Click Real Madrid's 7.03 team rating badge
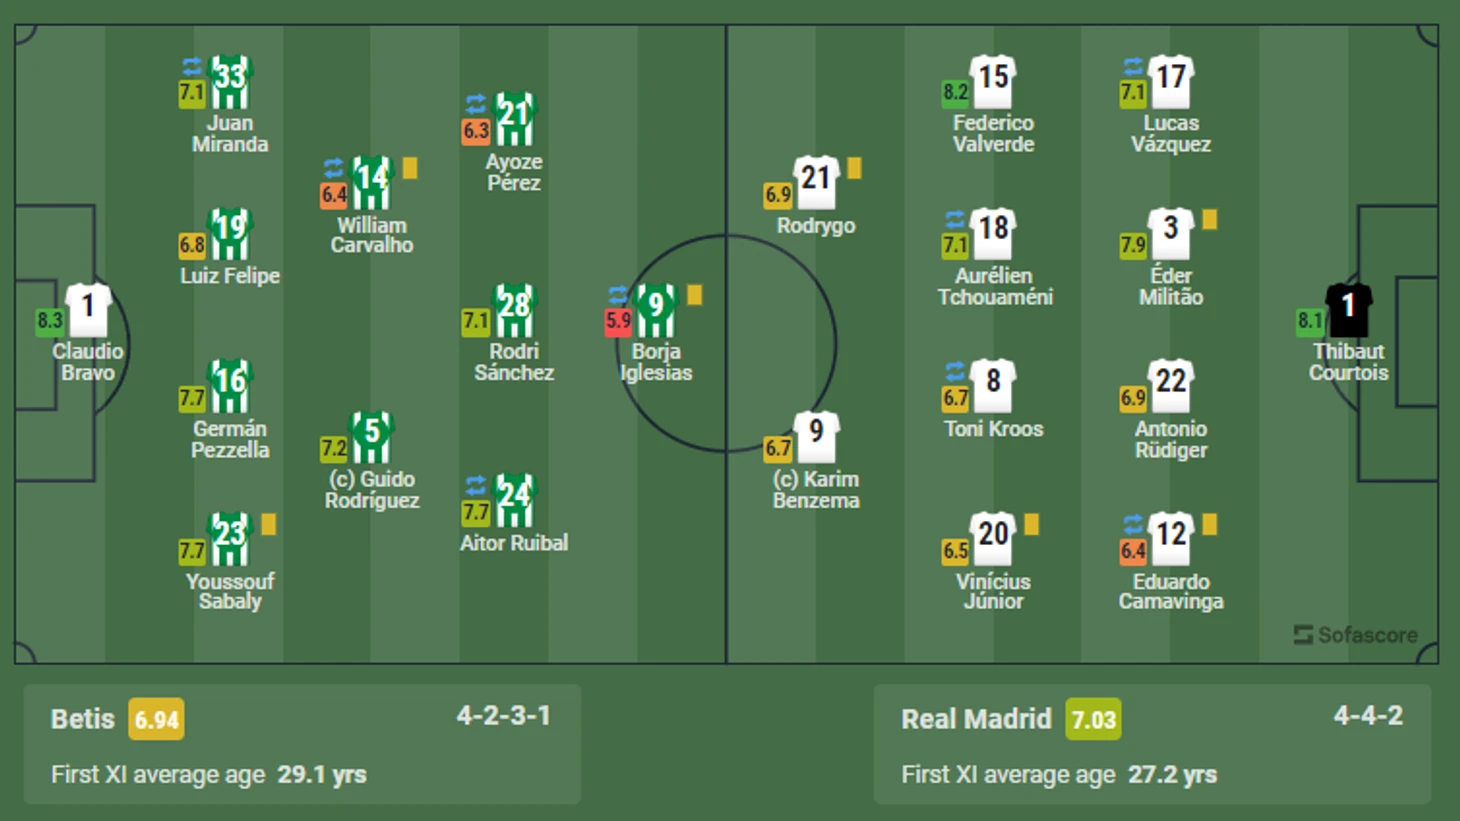Image resolution: width=1460 pixels, height=821 pixels. pos(1093,720)
